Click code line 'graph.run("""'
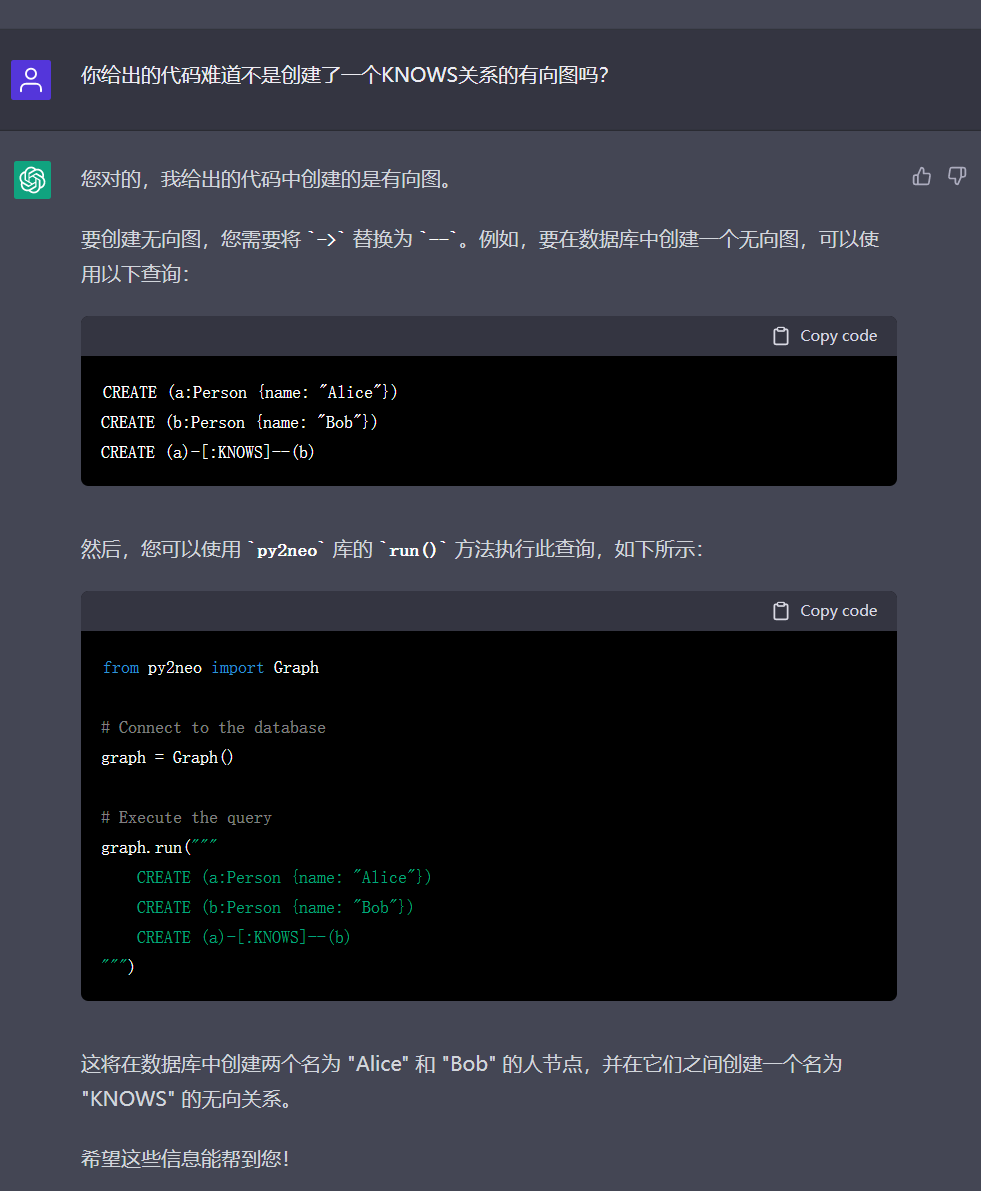This screenshot has width=981, height=1191. click(159, 847)
